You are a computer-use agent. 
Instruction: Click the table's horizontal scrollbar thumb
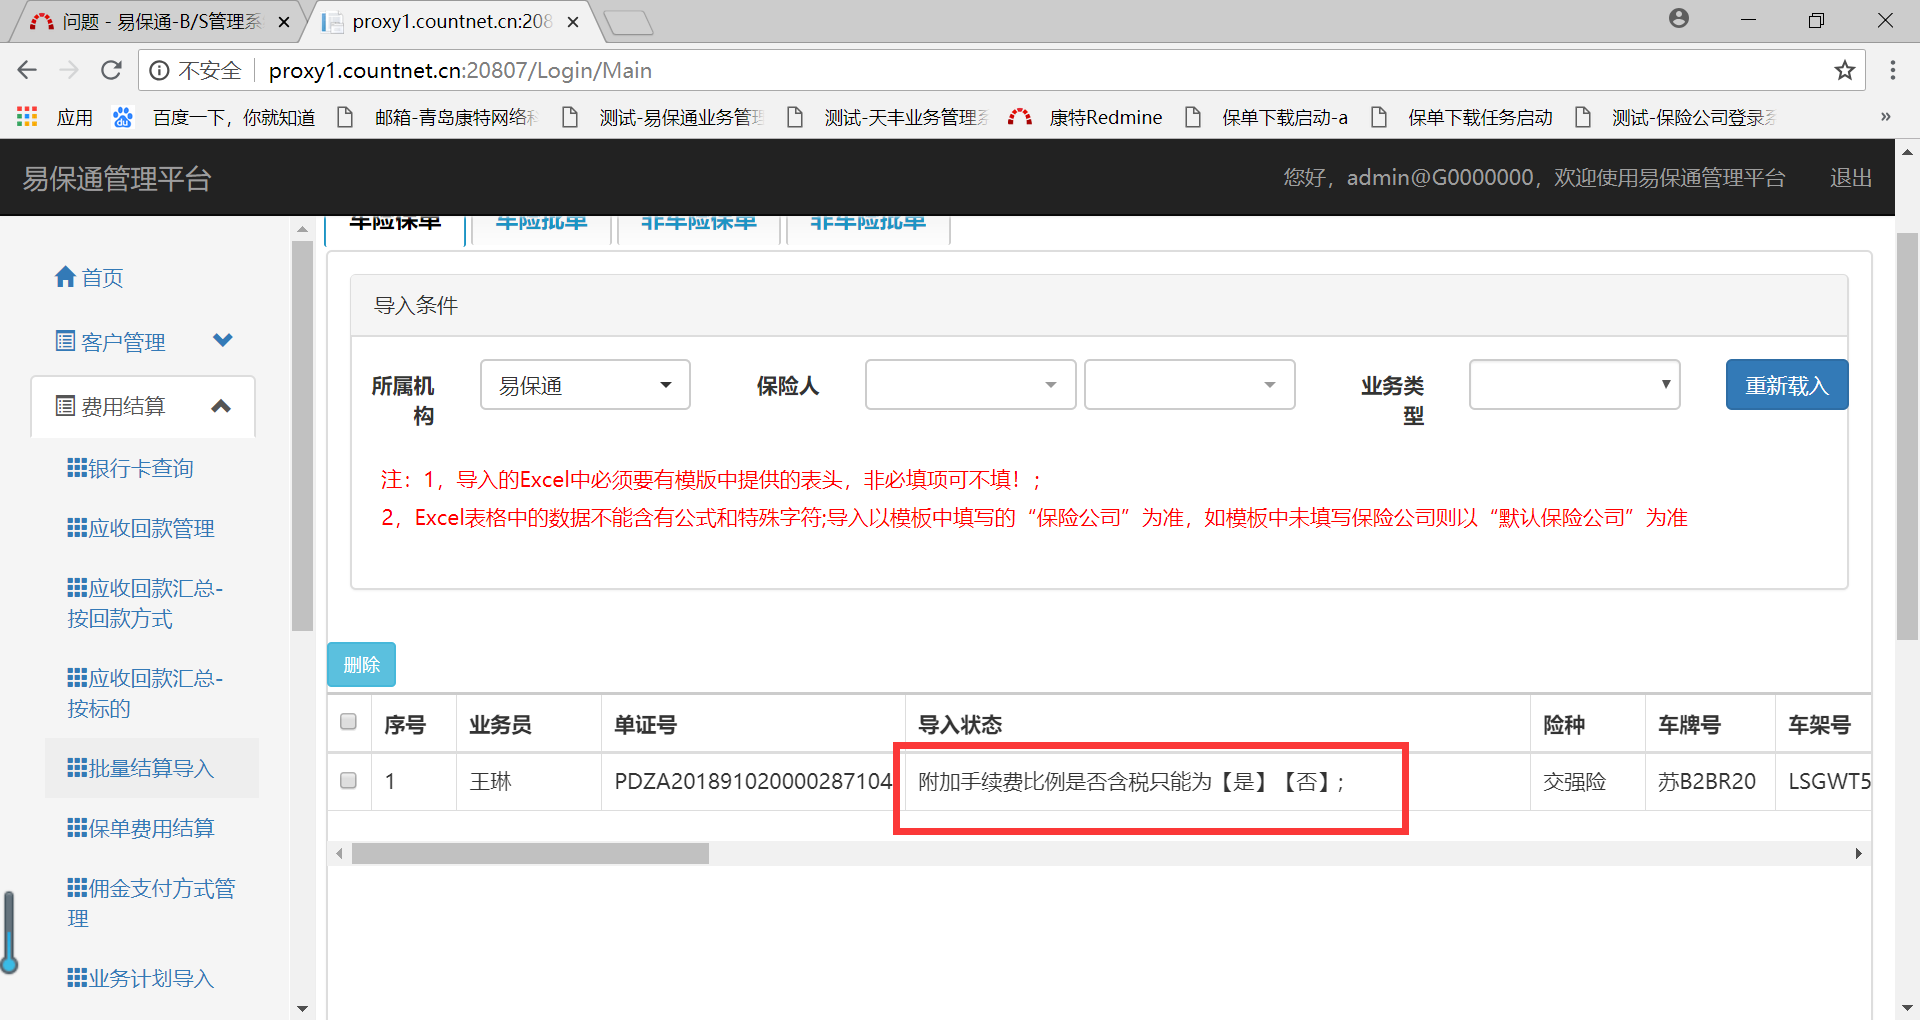coord(530,853)
